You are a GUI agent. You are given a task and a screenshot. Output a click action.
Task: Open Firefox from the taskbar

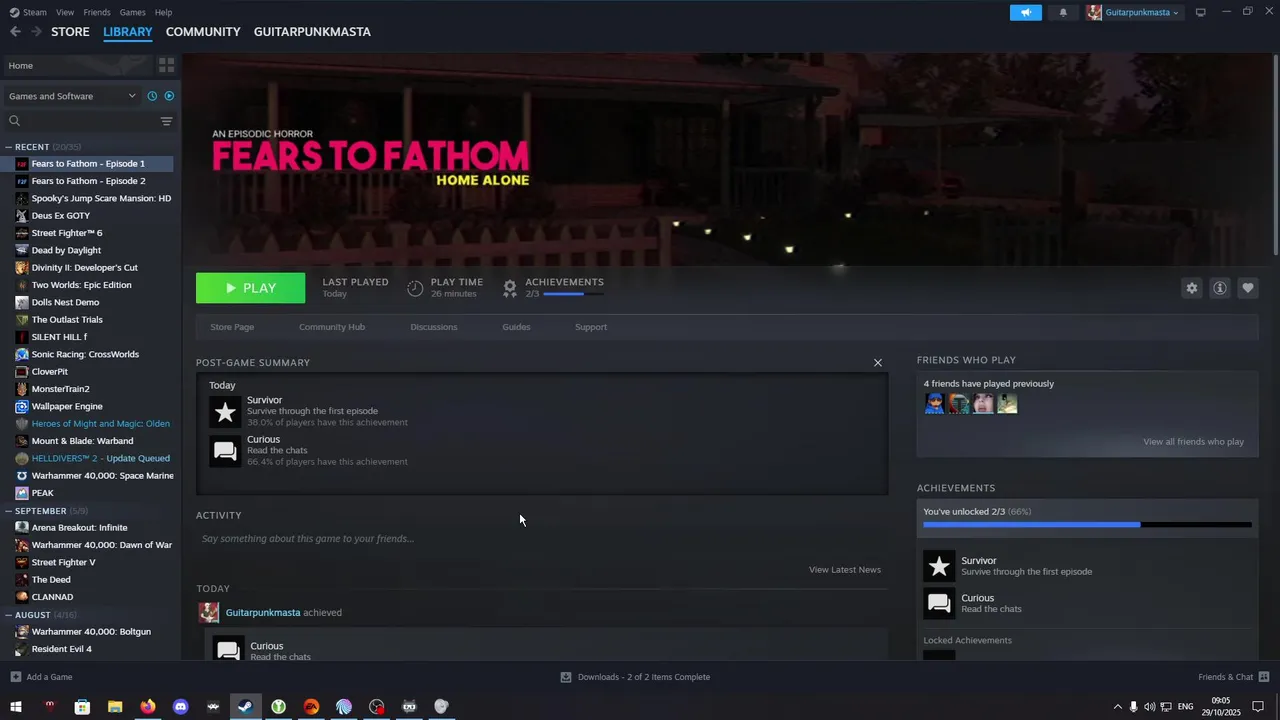pyautogui.click(x=147, y=707)
